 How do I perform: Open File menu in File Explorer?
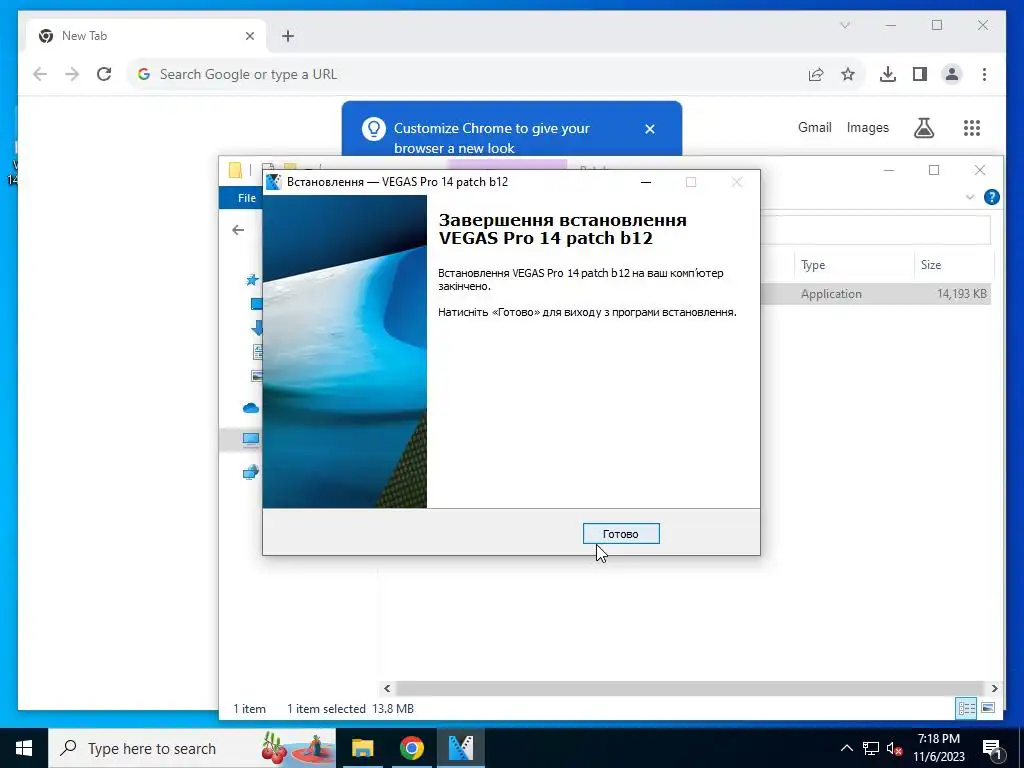(247, 198)
